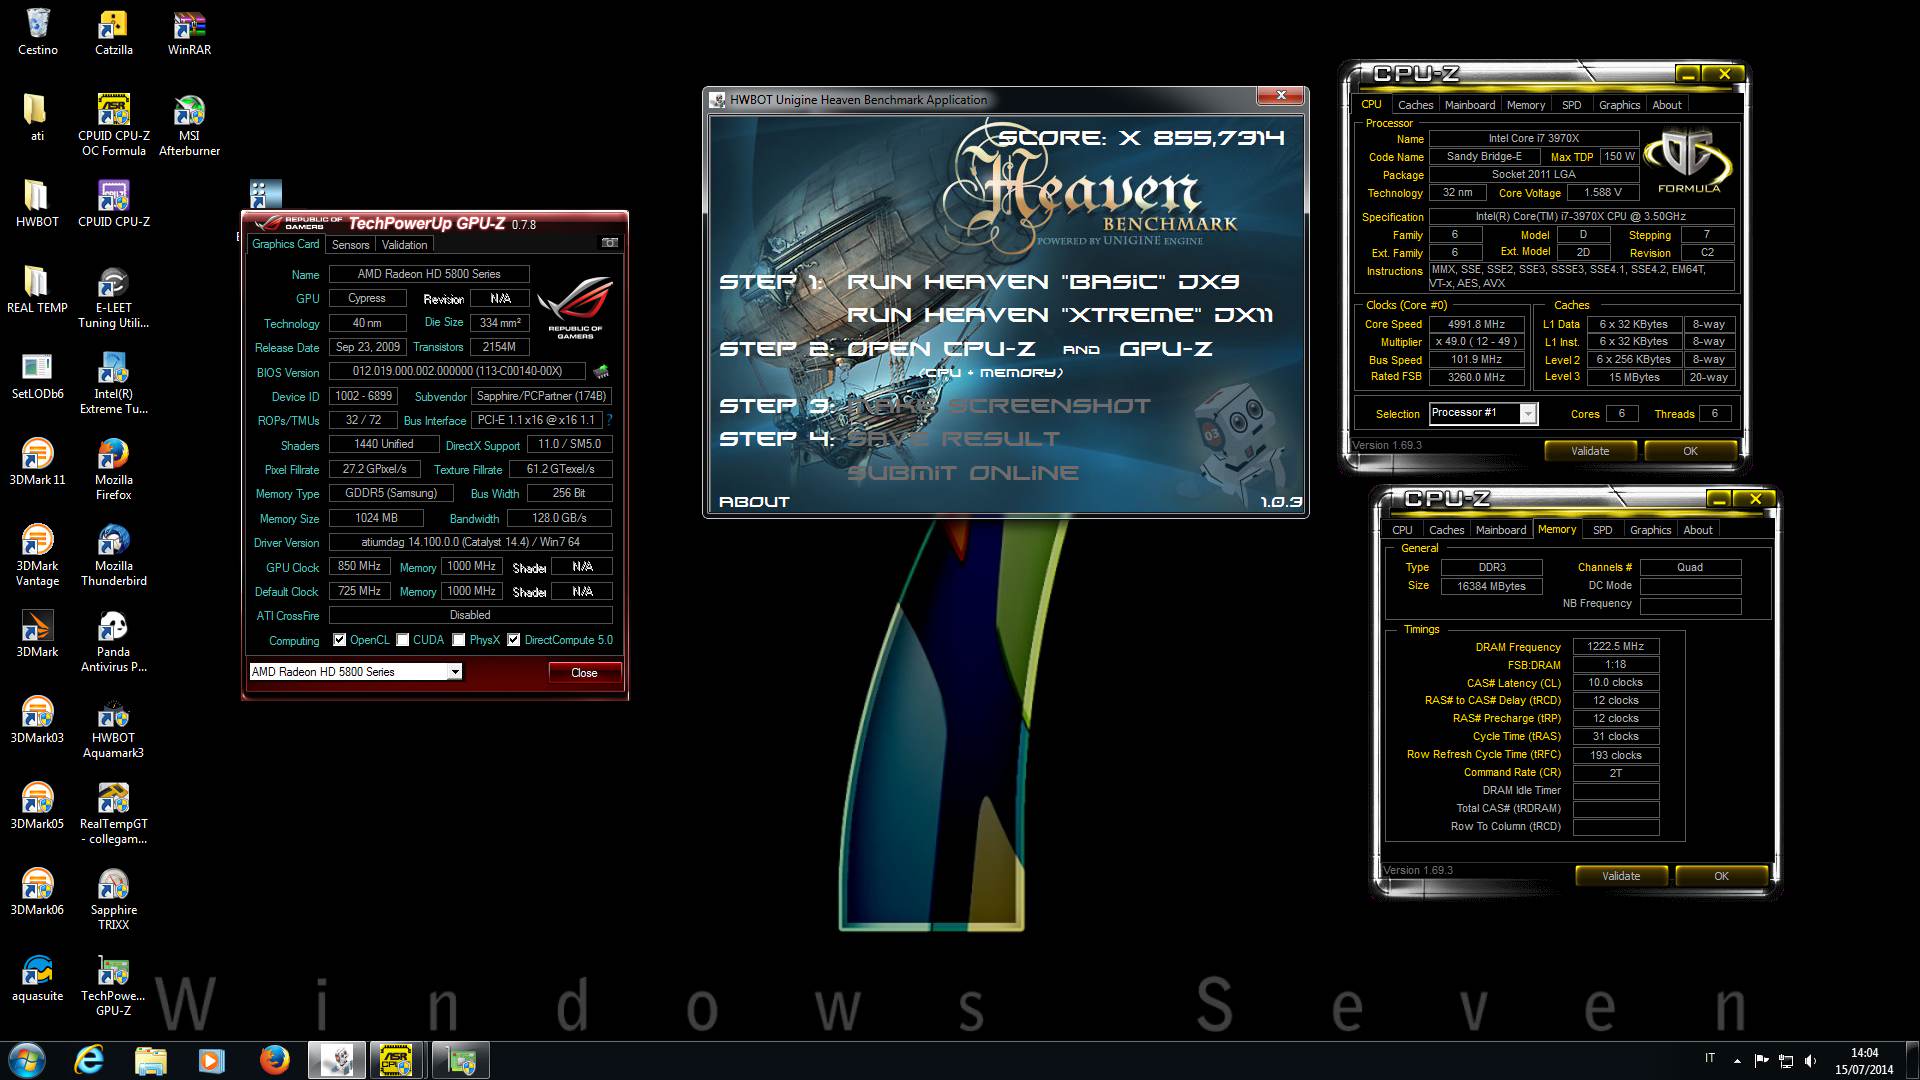The height and width of the screenshot is (1080, 1920).
Task: Open the REAL TEMP folder icon
Action: click(x=38, y=290)
